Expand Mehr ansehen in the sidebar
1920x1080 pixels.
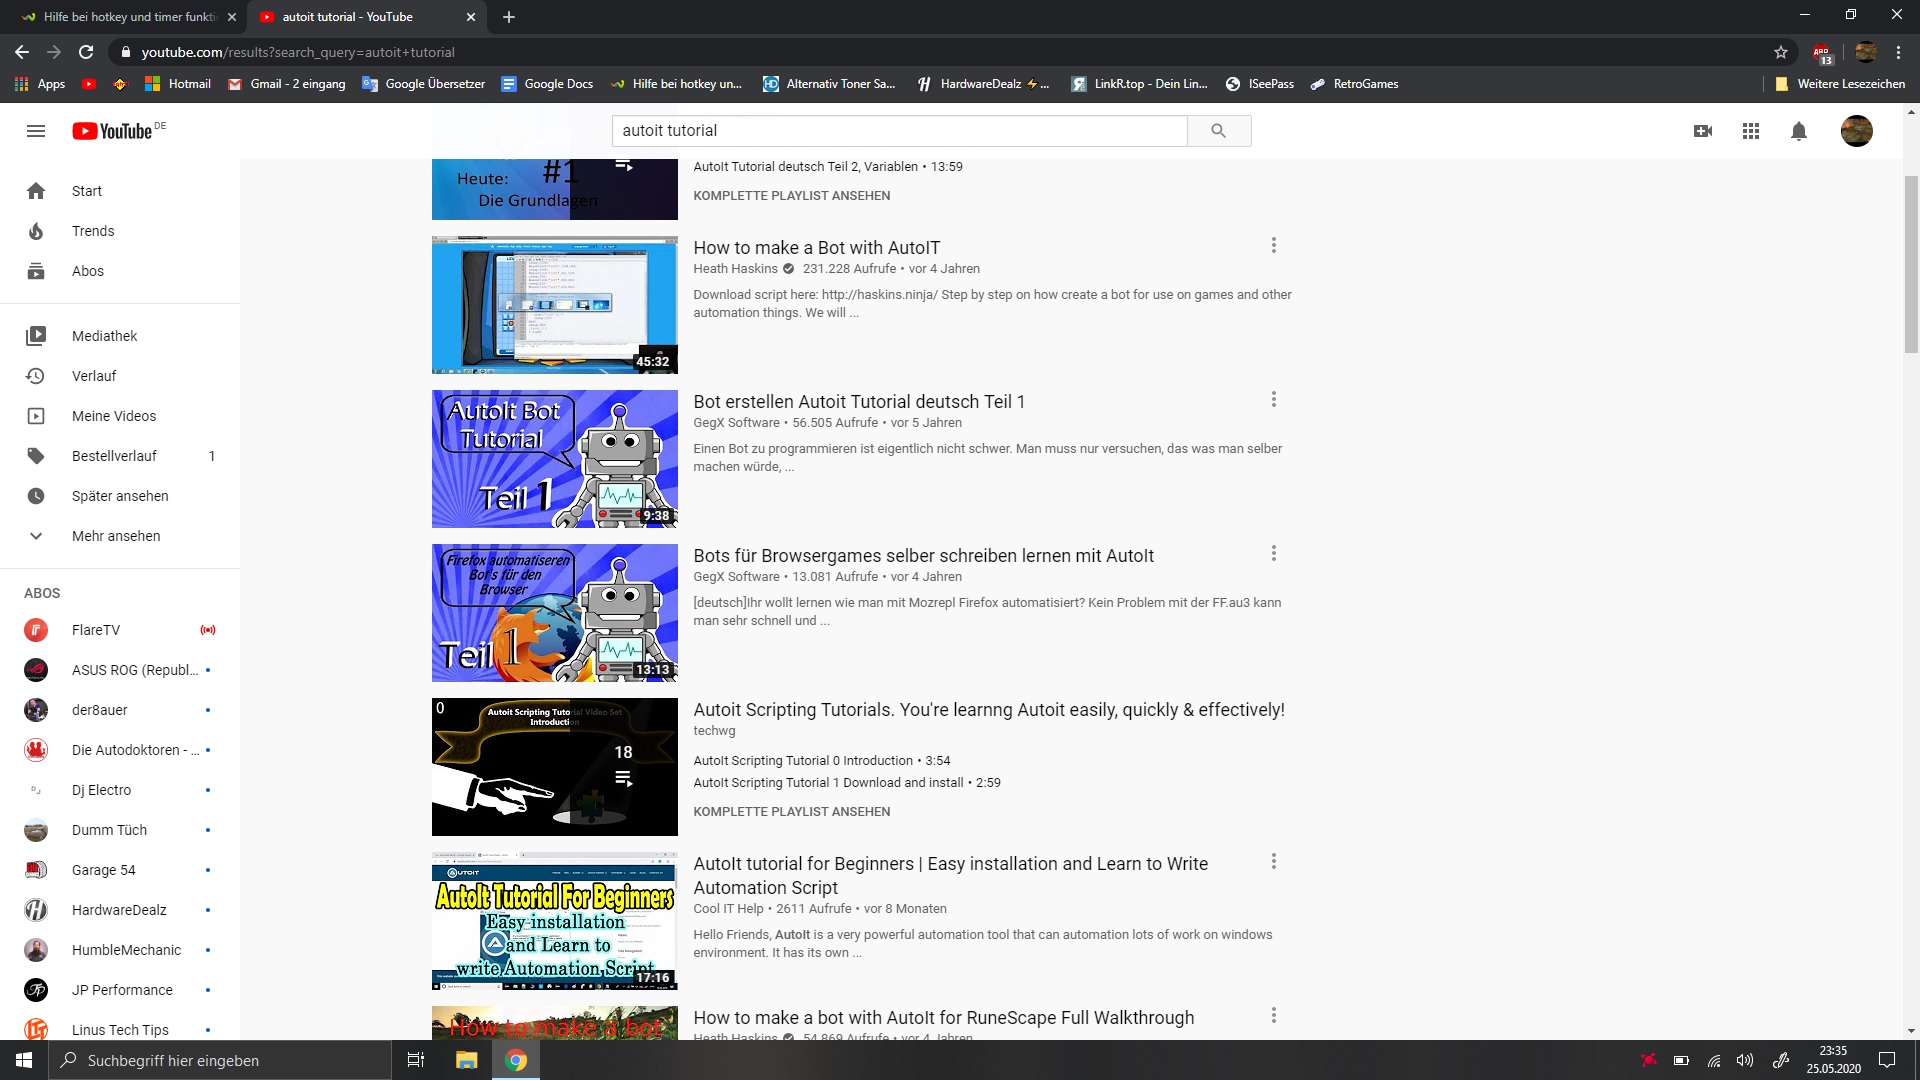point(116,536)
